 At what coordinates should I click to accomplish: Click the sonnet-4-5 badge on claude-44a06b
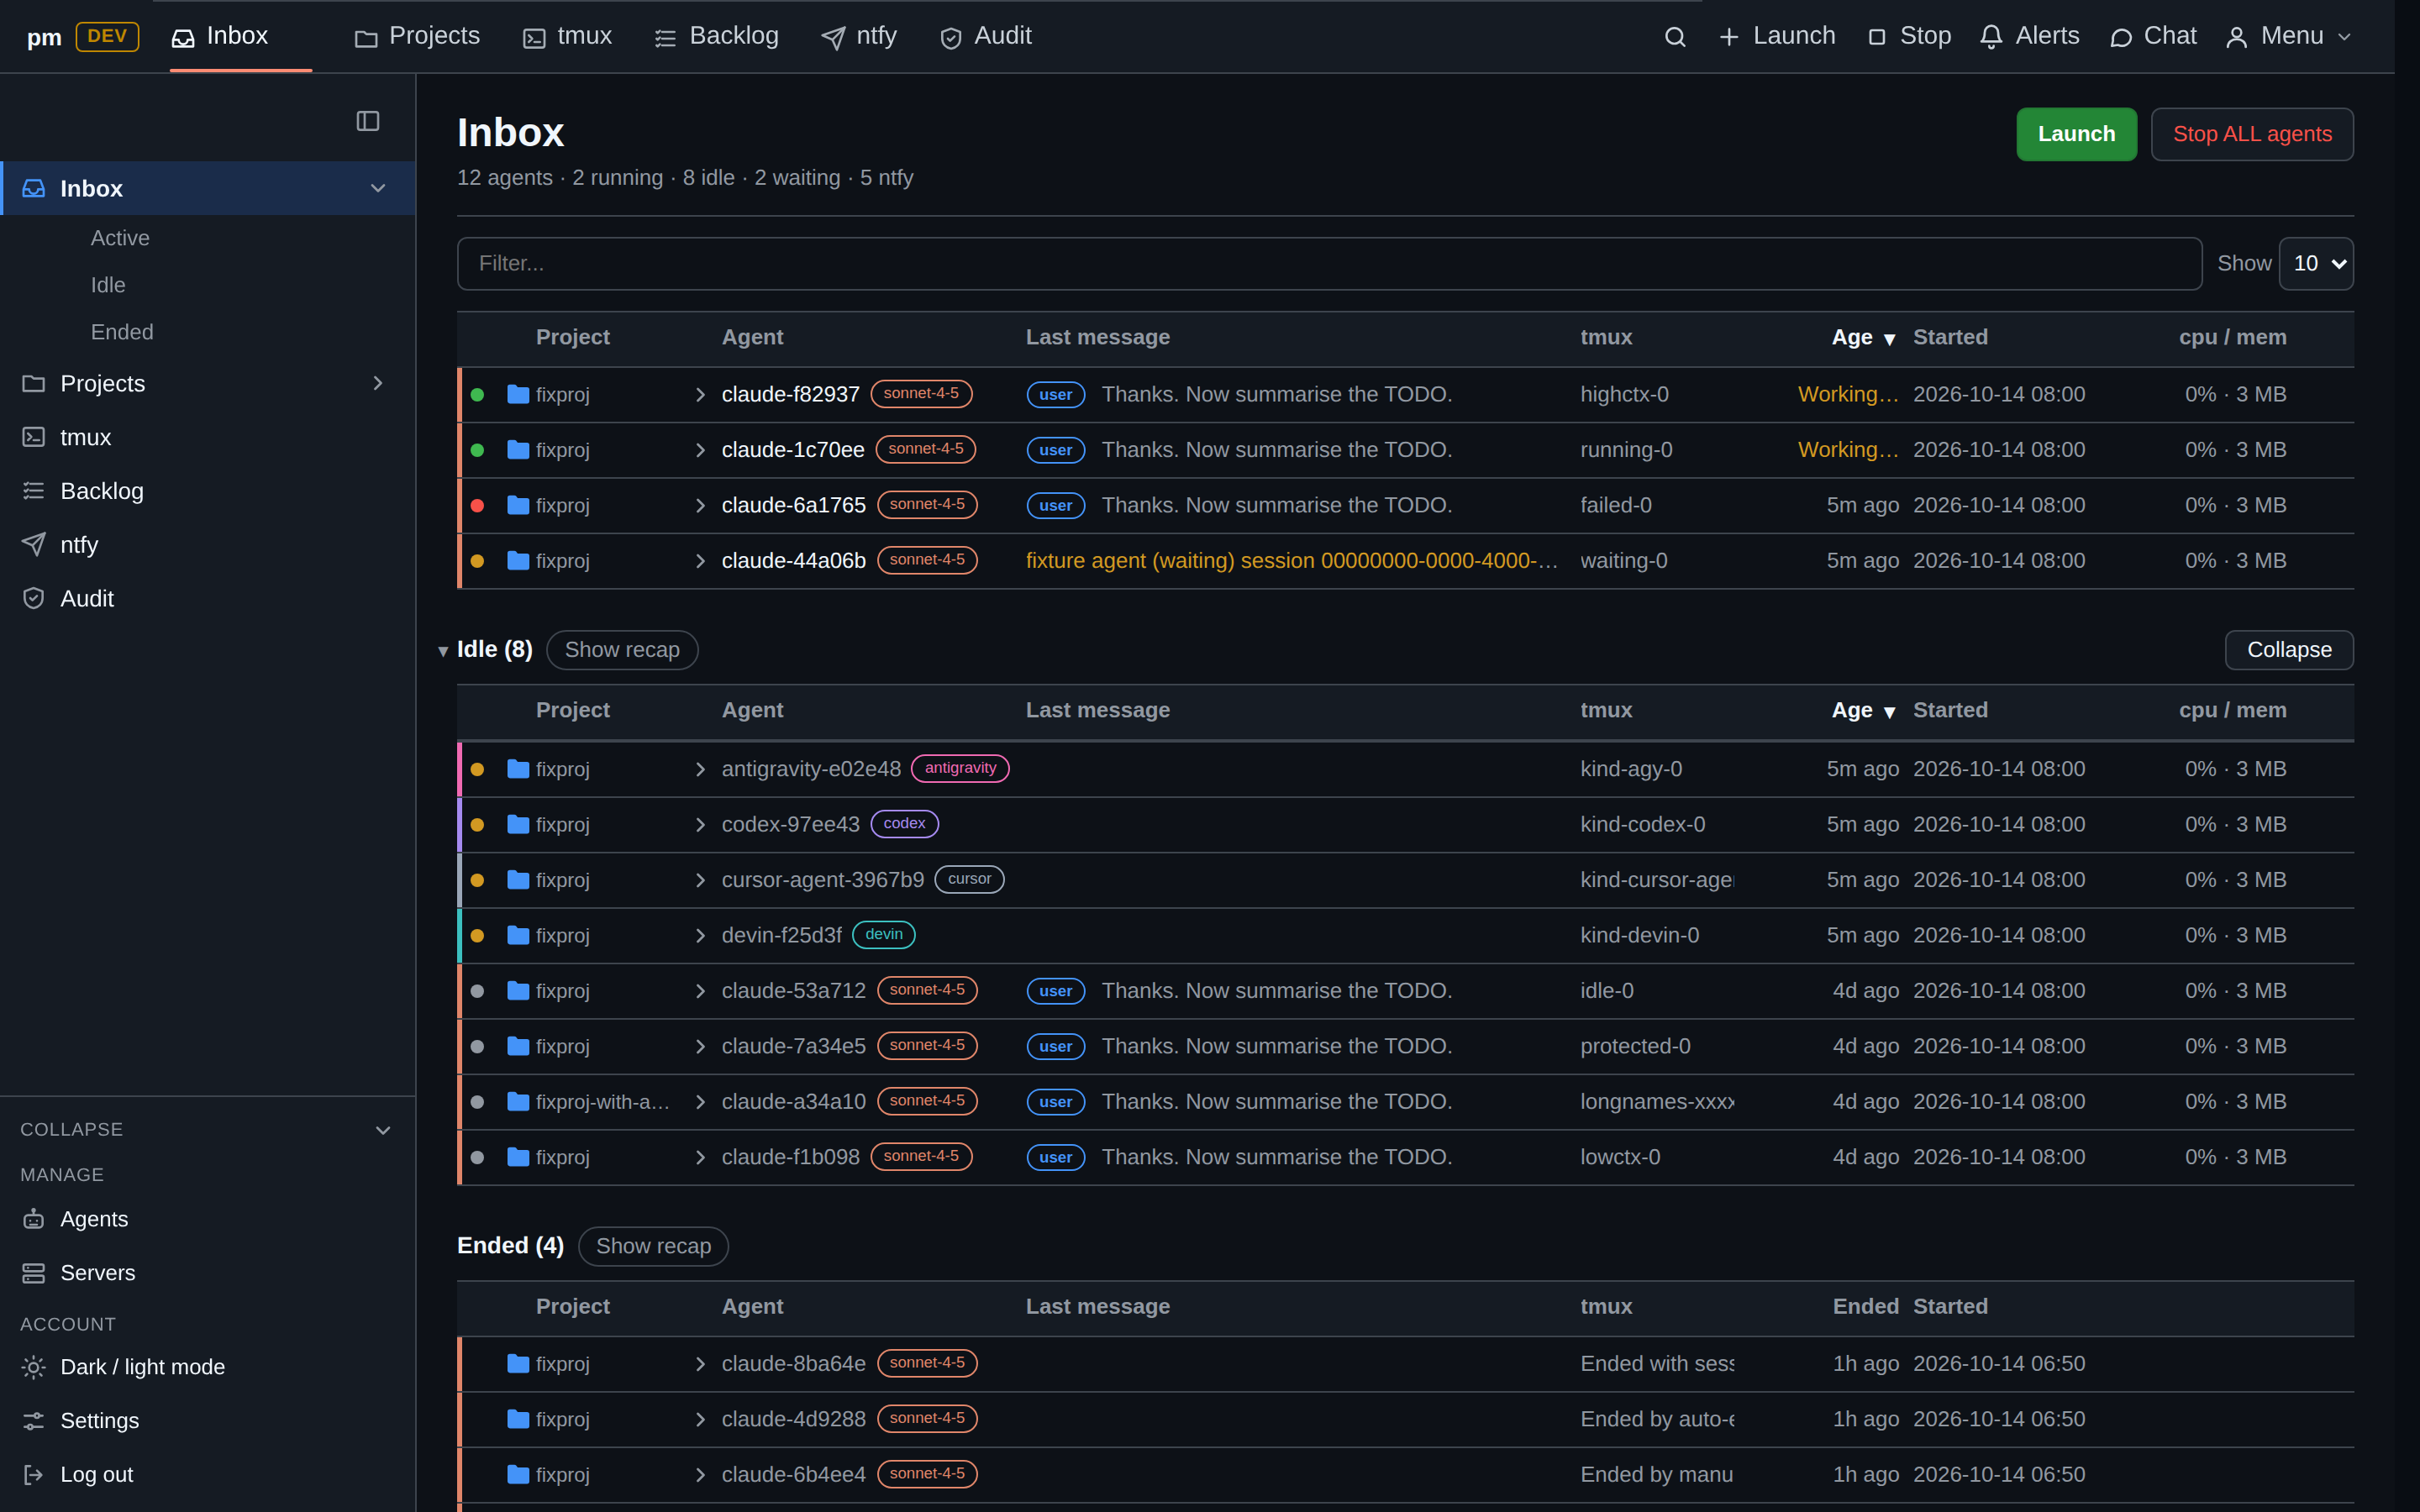point(927,560)
